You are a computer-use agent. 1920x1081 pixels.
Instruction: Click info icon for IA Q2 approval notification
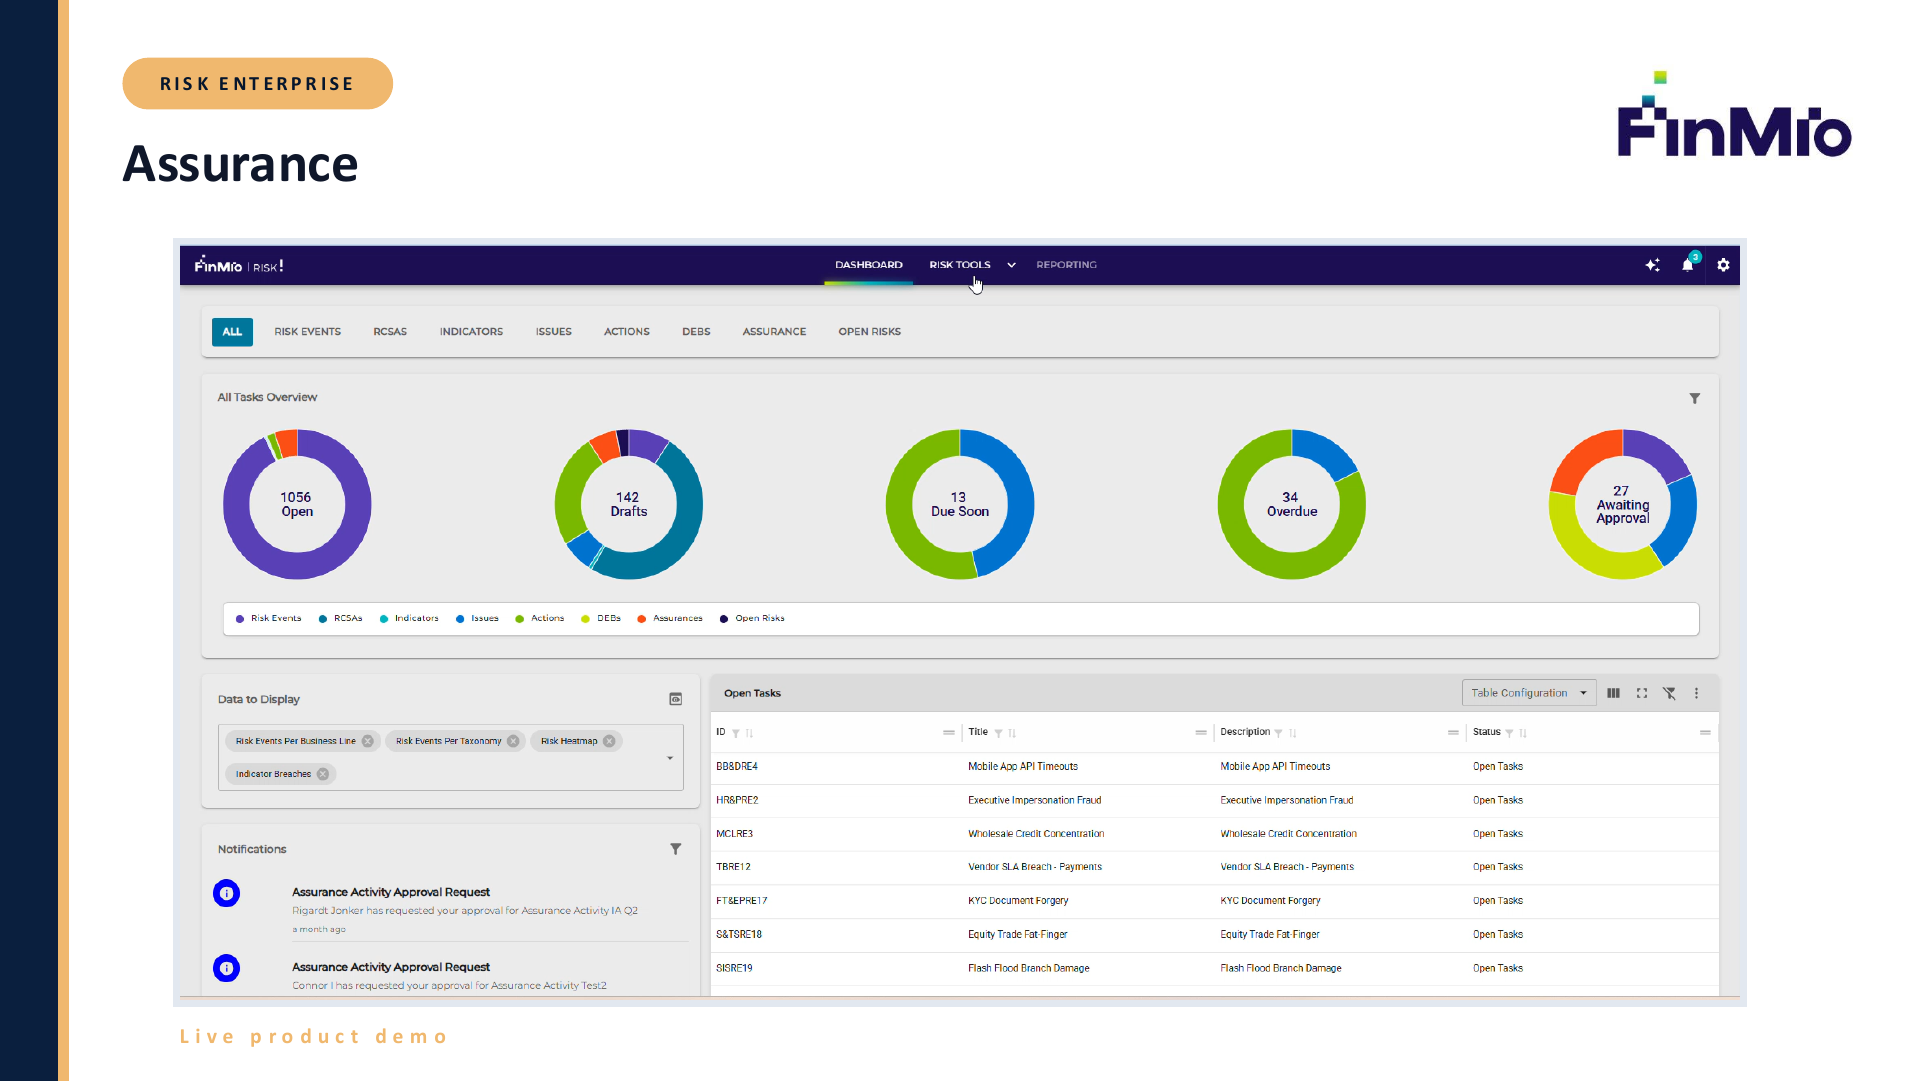pos(227,893)
